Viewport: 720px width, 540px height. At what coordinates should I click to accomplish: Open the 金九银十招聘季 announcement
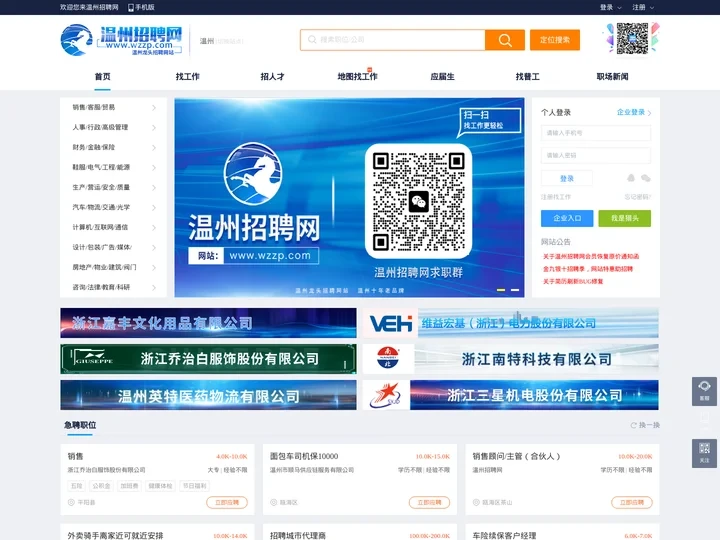[x=588, y=269]
